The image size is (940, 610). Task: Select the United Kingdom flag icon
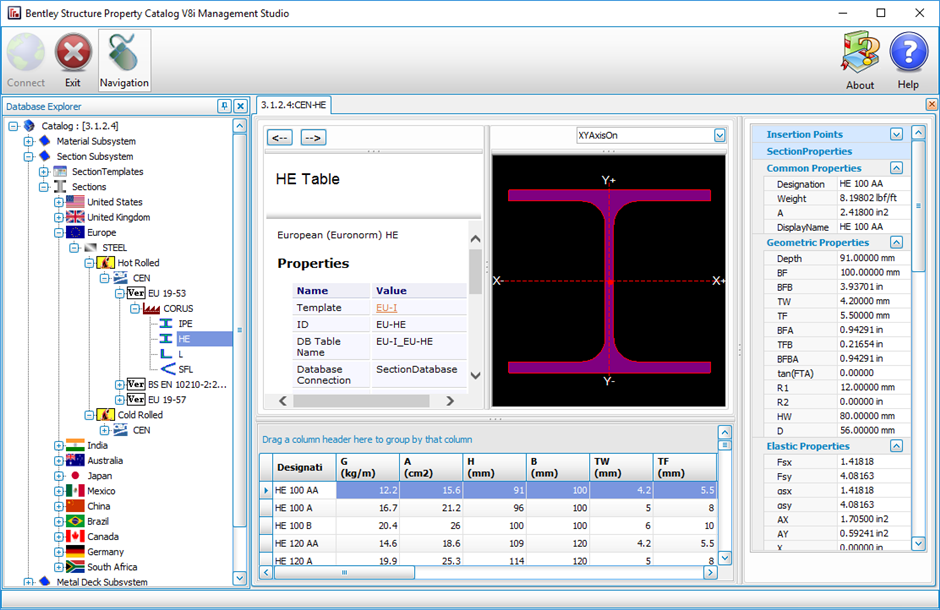point(75,217)
